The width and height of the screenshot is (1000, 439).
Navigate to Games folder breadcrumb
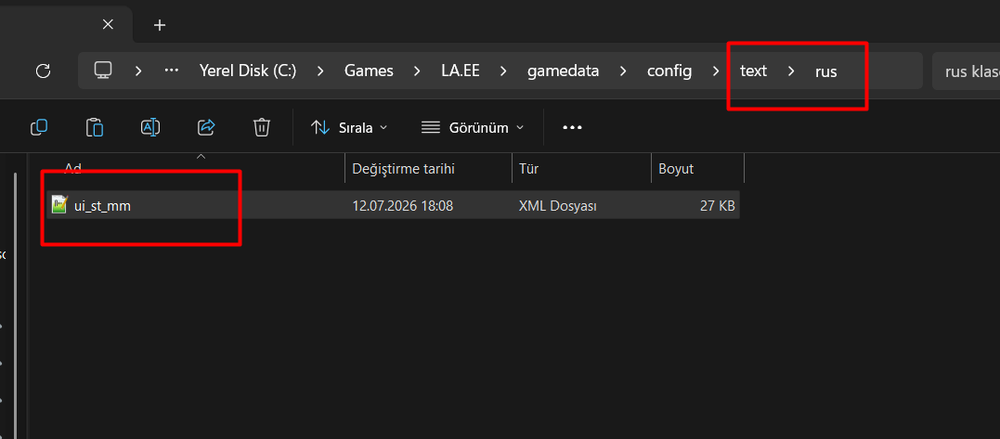tap(369, 71)
